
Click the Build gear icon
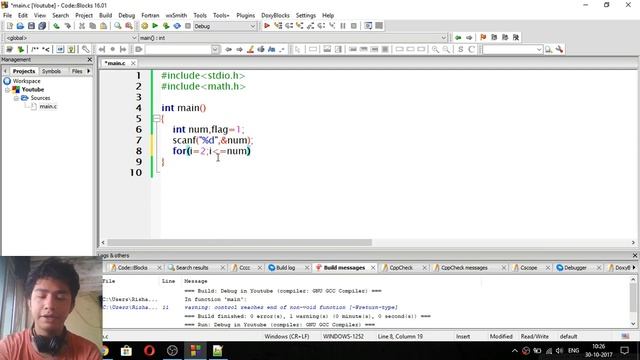(144, 26)
